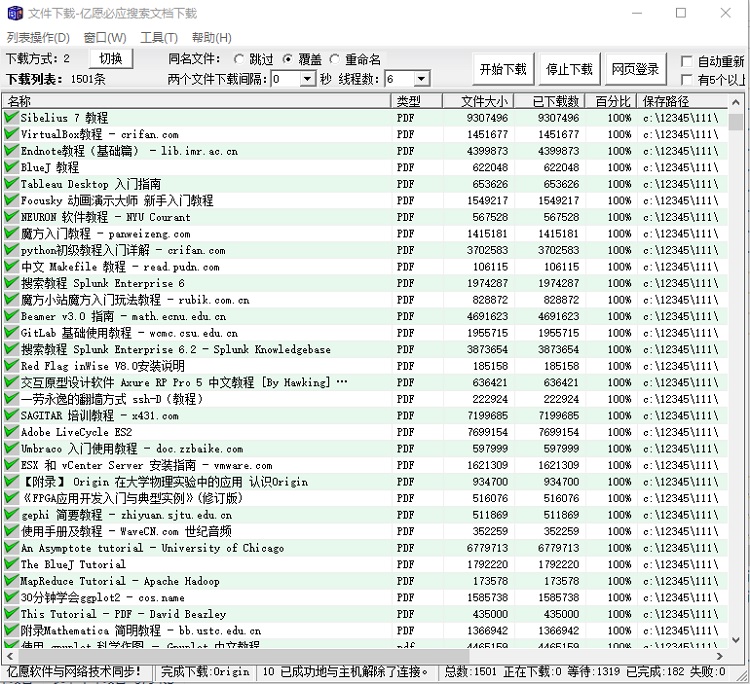Select the 一劳永逸的翻墙方式 ssh-D row name
Viewport: 750px width, 684px height.
pyautogui.click(x=112, y=398)
